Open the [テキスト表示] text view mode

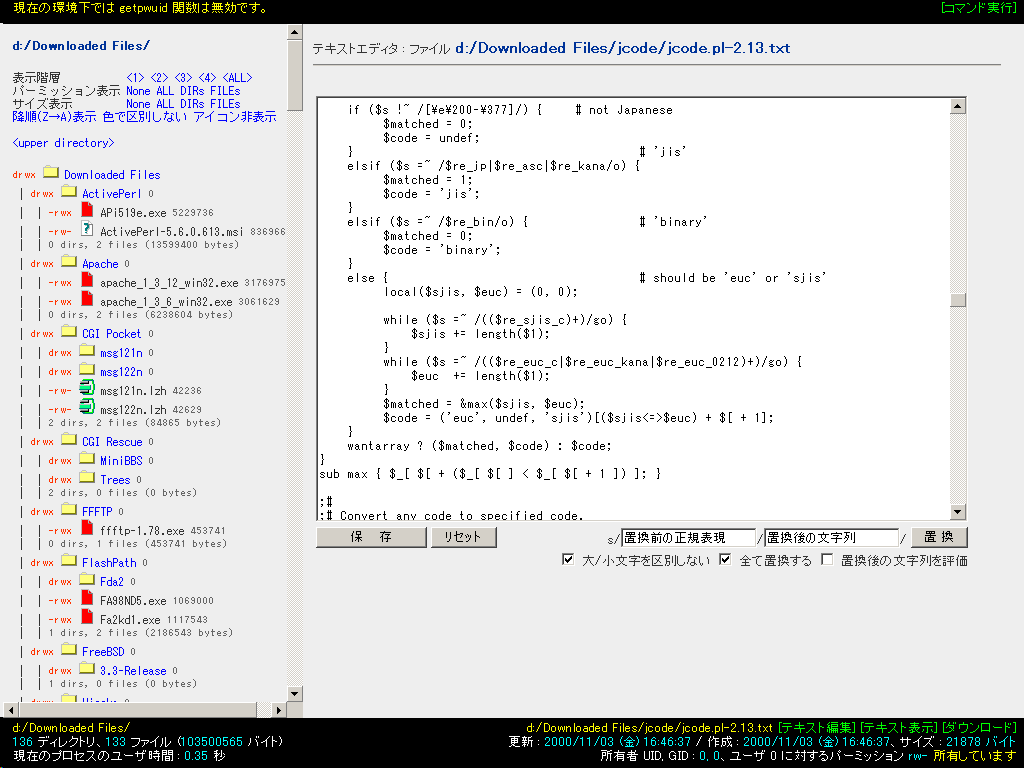[899, 728]
